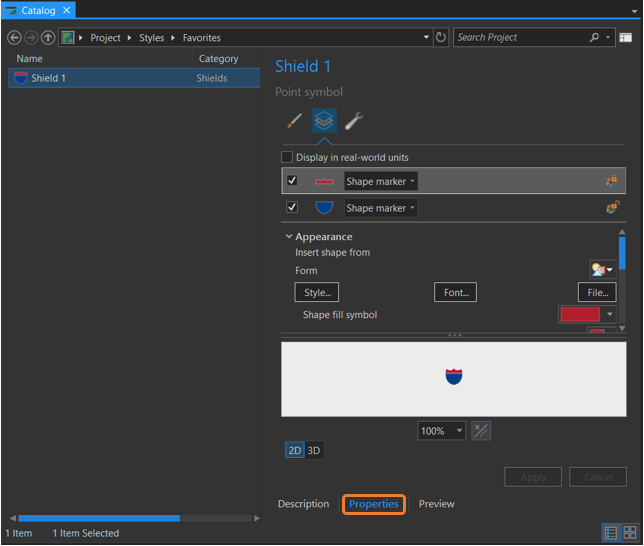Click the shield symbol preview area
This screenshot has width=644, height=546.
pyautogui.click(x=454, y=379)
